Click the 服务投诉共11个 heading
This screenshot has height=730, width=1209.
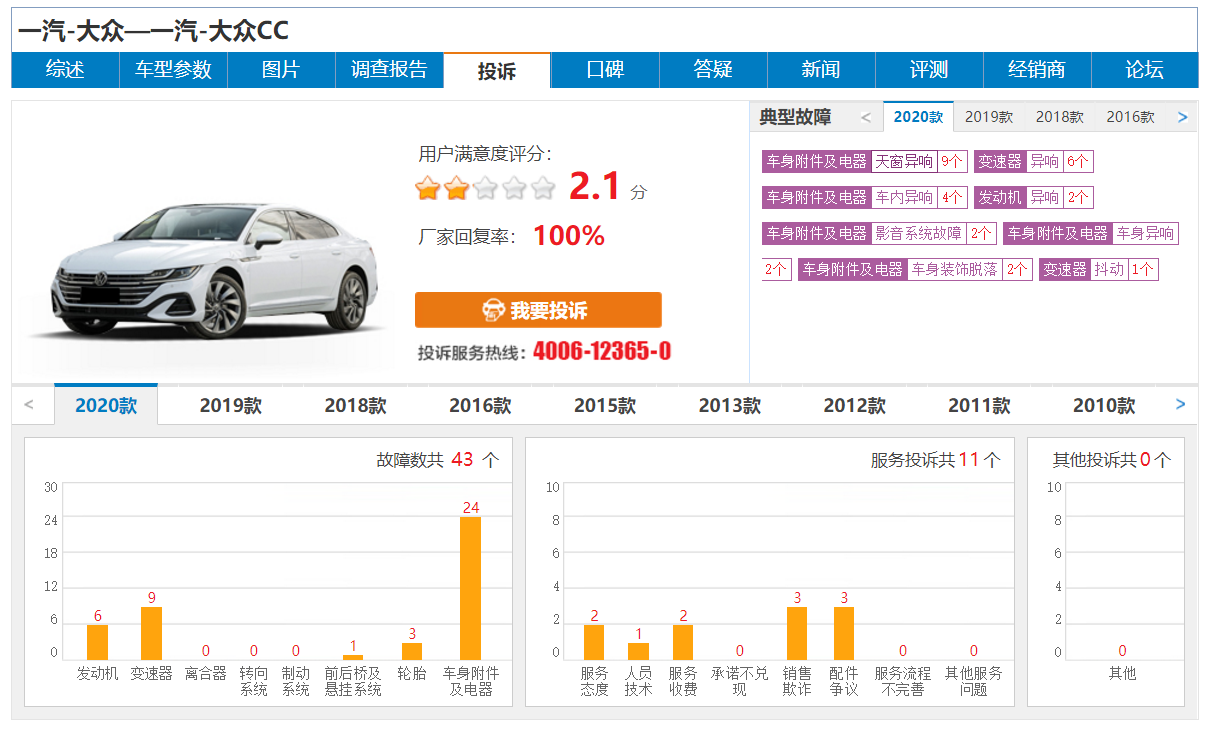pyautogui.click(x=935, y=460)
